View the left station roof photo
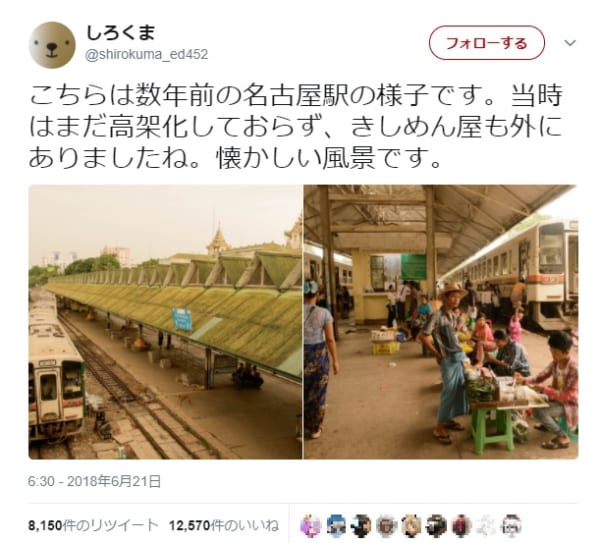The width and height of the screenshot is (600, 543). (165, 322)
